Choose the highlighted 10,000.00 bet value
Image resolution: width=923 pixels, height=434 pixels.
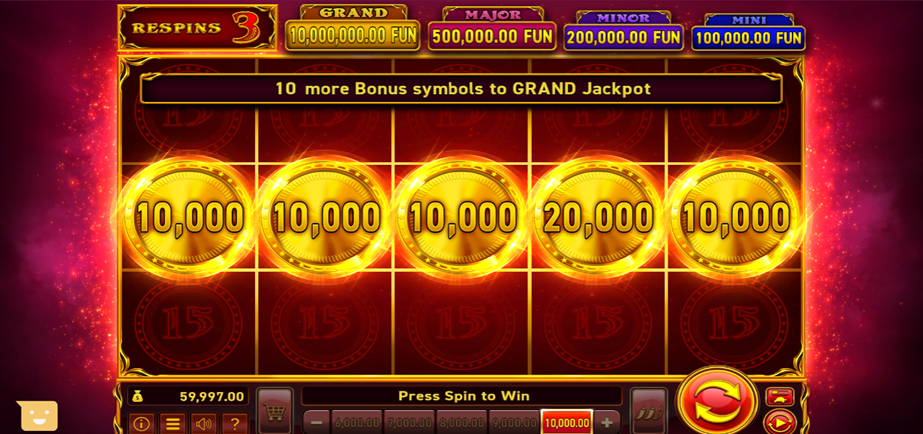(x=566, y=422)
